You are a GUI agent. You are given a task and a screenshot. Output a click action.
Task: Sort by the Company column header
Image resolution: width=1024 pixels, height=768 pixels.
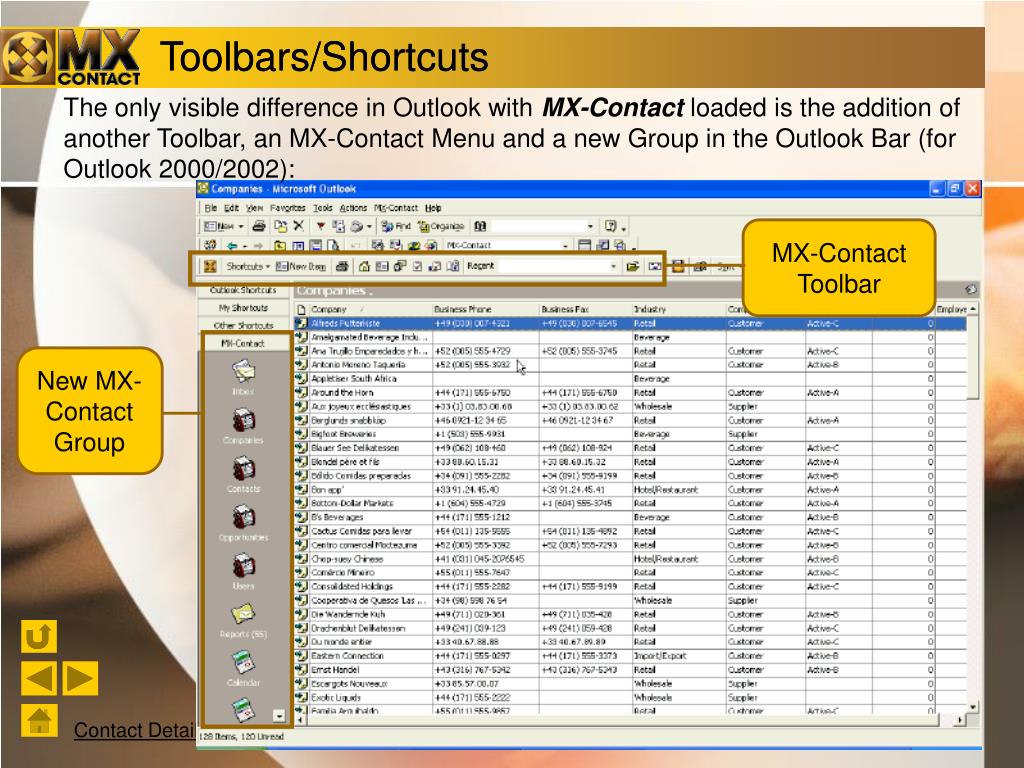click(370, 309)
